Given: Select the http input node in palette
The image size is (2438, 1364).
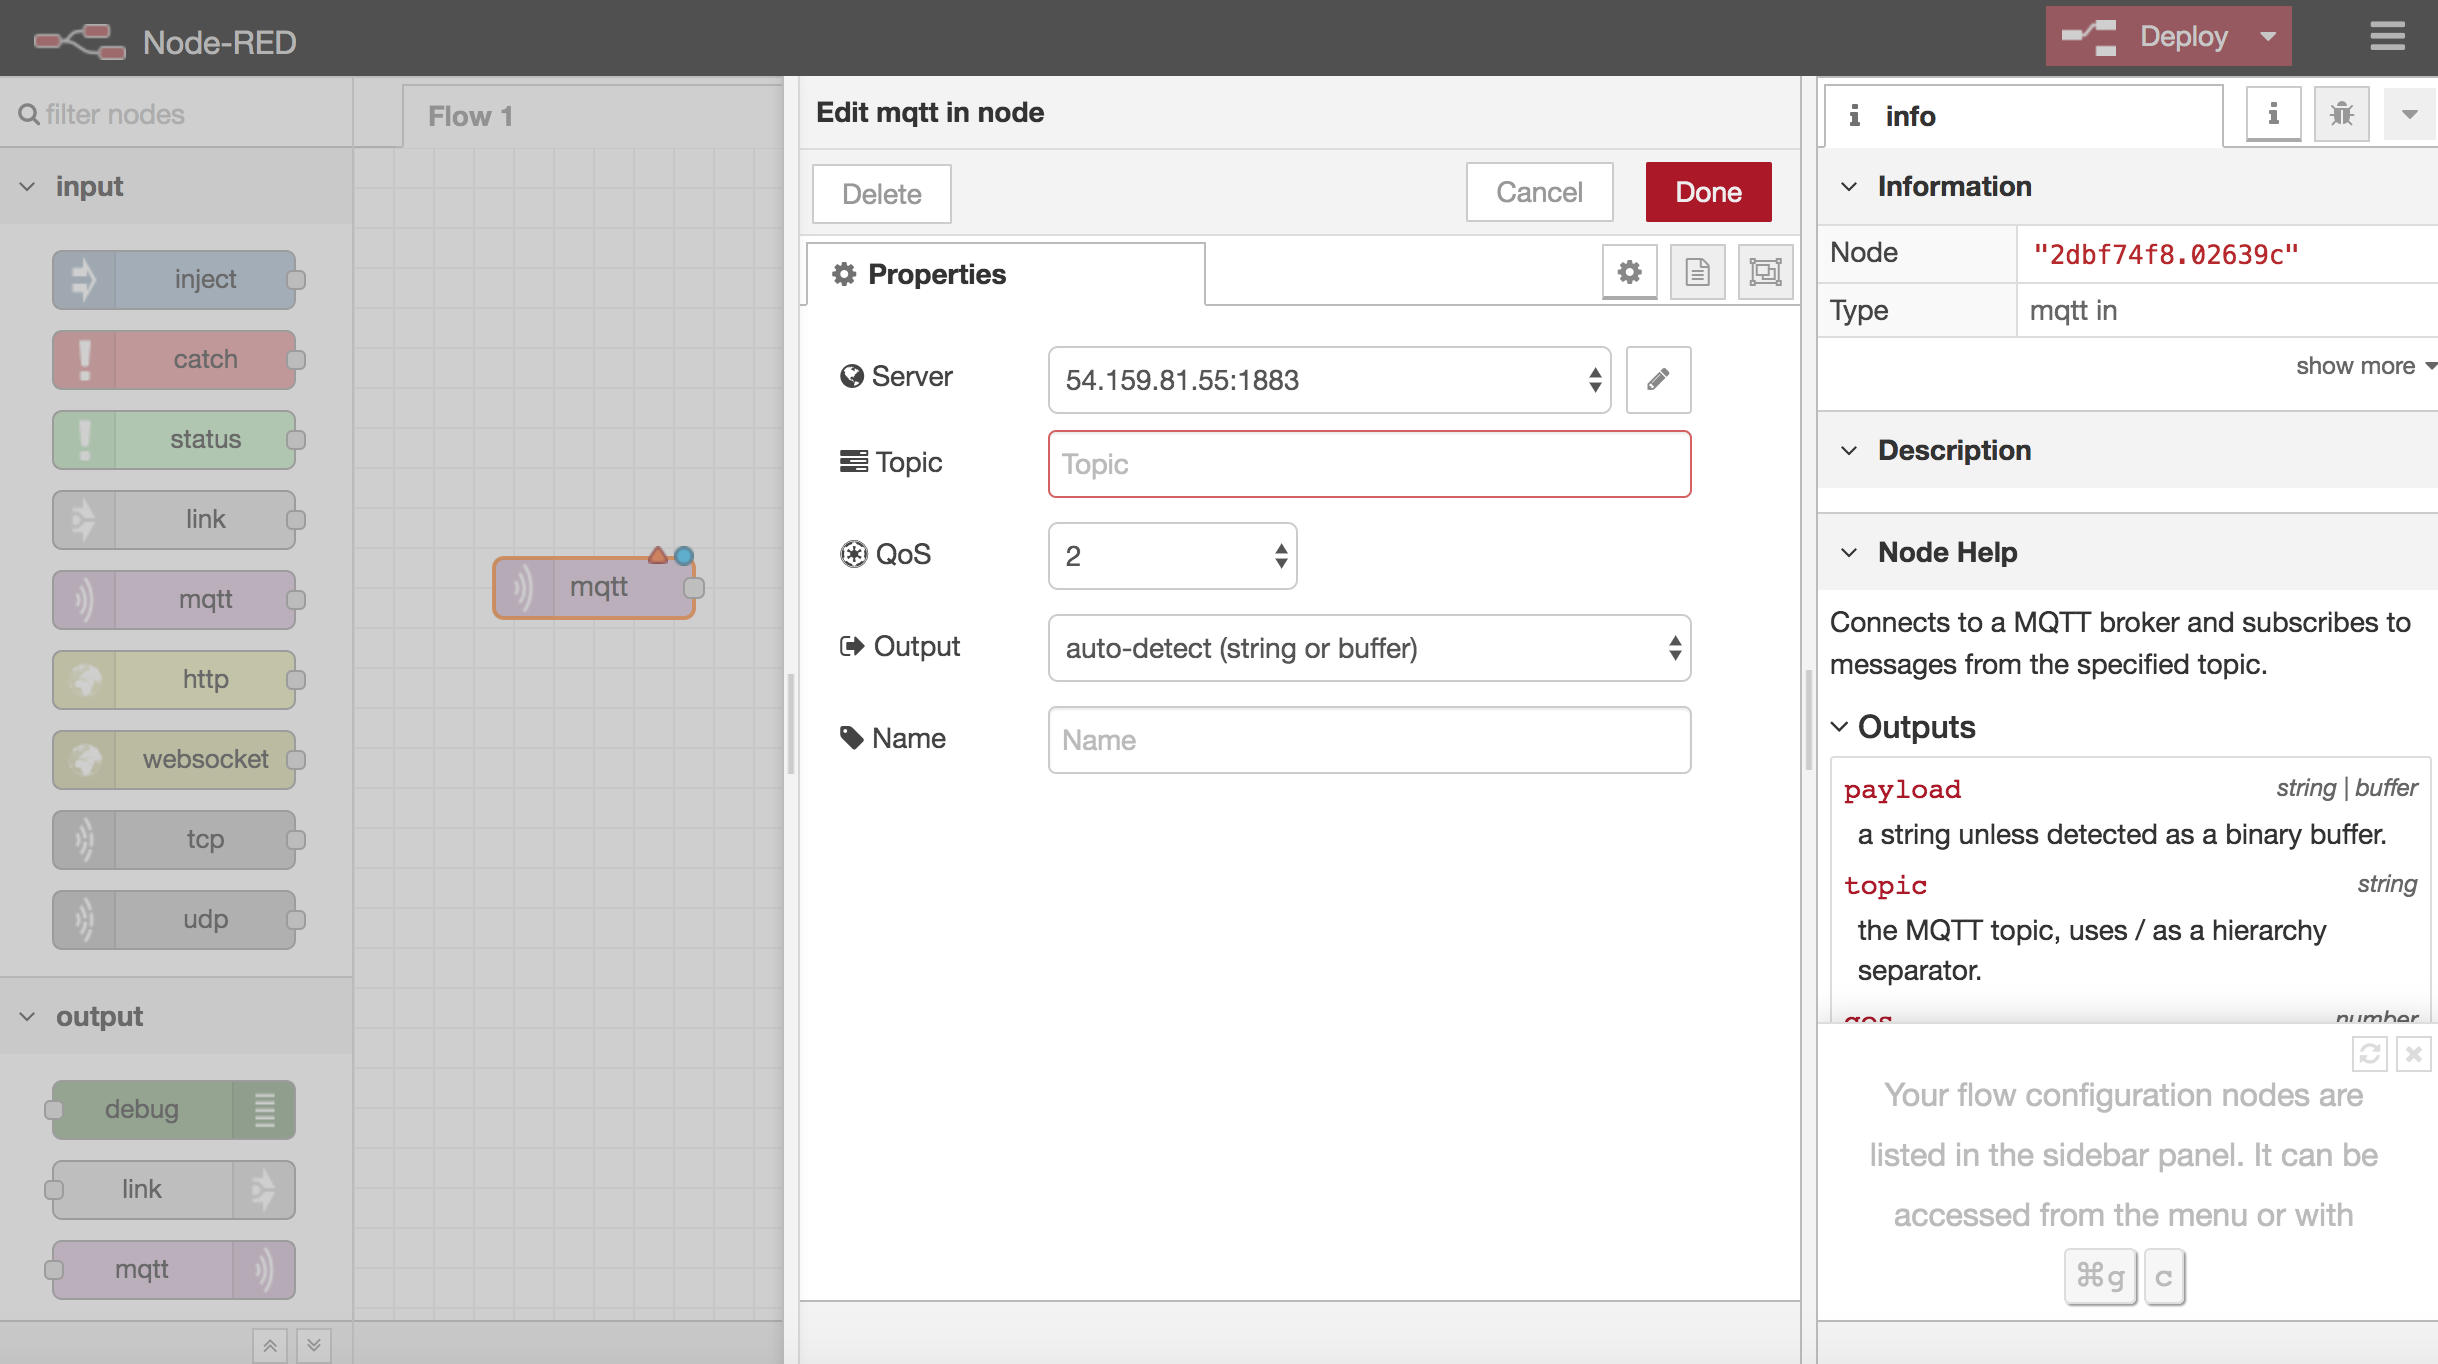Looking at the screenshot, I should click(175, 679).
